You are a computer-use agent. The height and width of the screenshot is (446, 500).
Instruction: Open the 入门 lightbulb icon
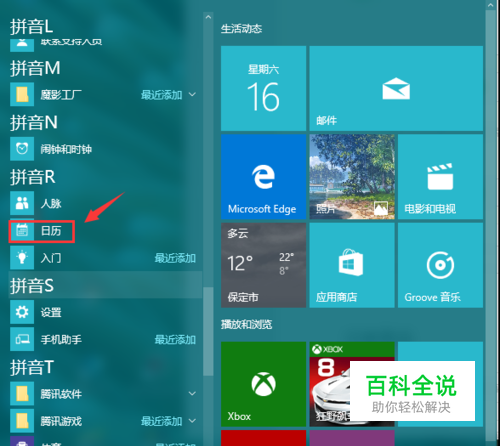(x=22, y=258)
